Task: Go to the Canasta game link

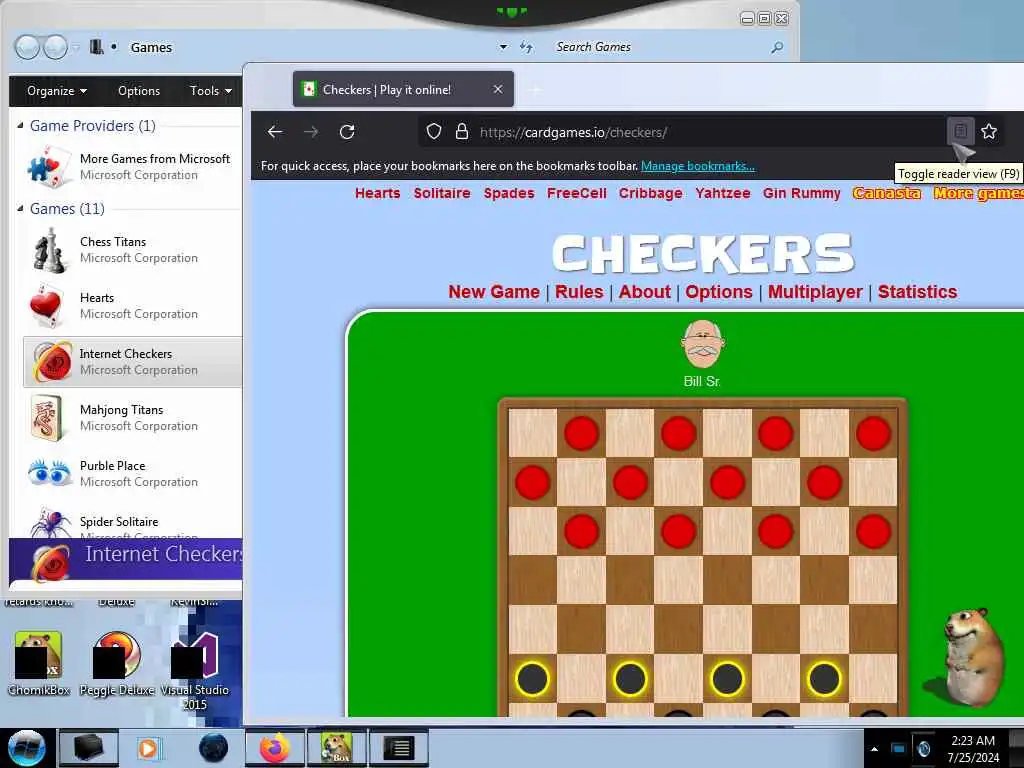Action: pyautogui.click(x=886, y=193)
